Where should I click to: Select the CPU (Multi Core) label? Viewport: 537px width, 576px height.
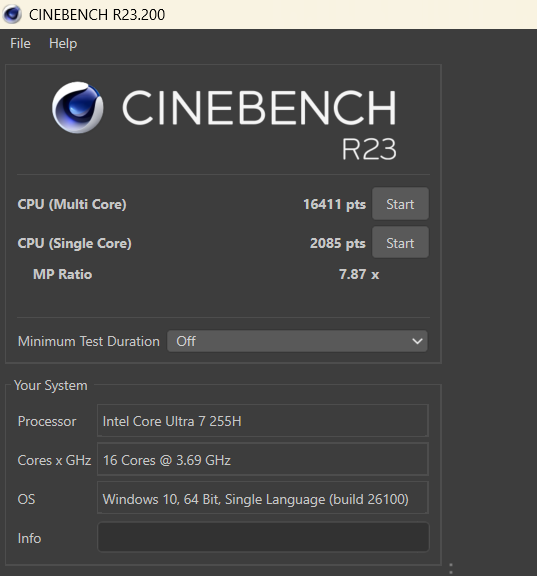tap(72, 204)
